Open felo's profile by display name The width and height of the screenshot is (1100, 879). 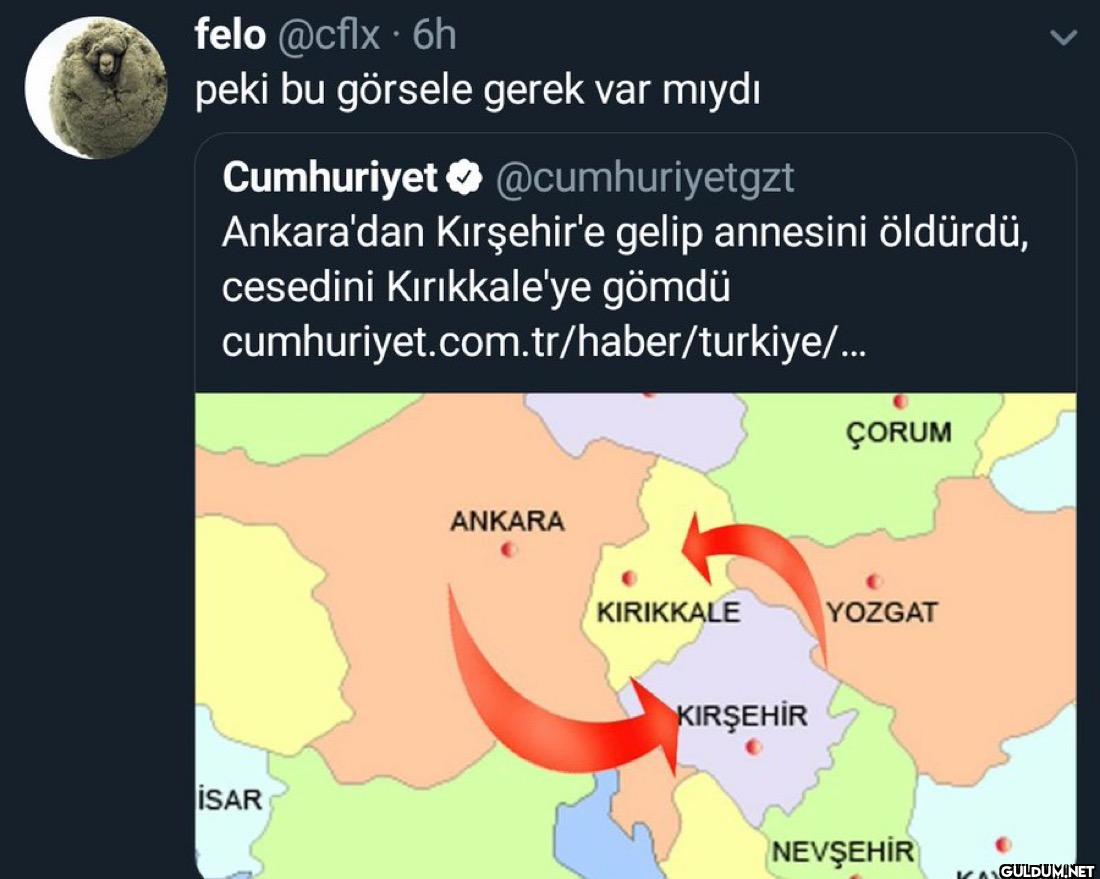click(230, 36)
